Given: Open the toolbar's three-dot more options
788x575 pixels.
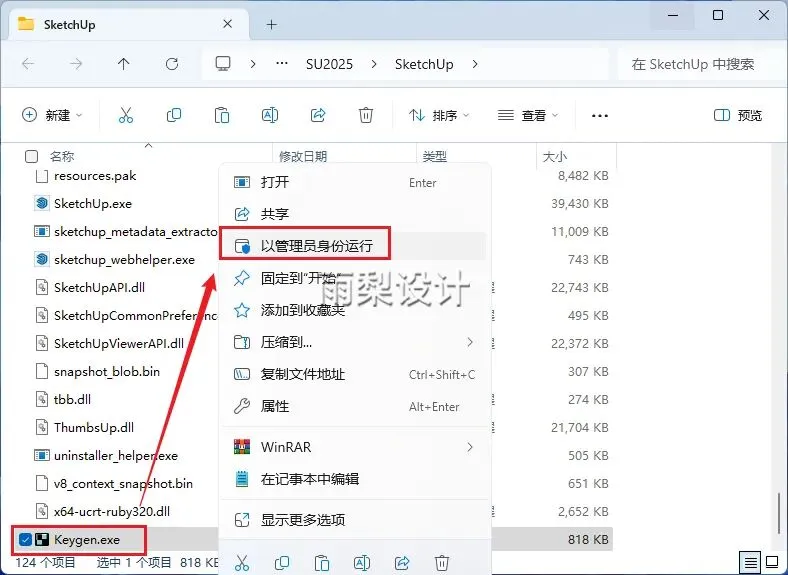Looking at the screenshot, I should tap(600, 116).
